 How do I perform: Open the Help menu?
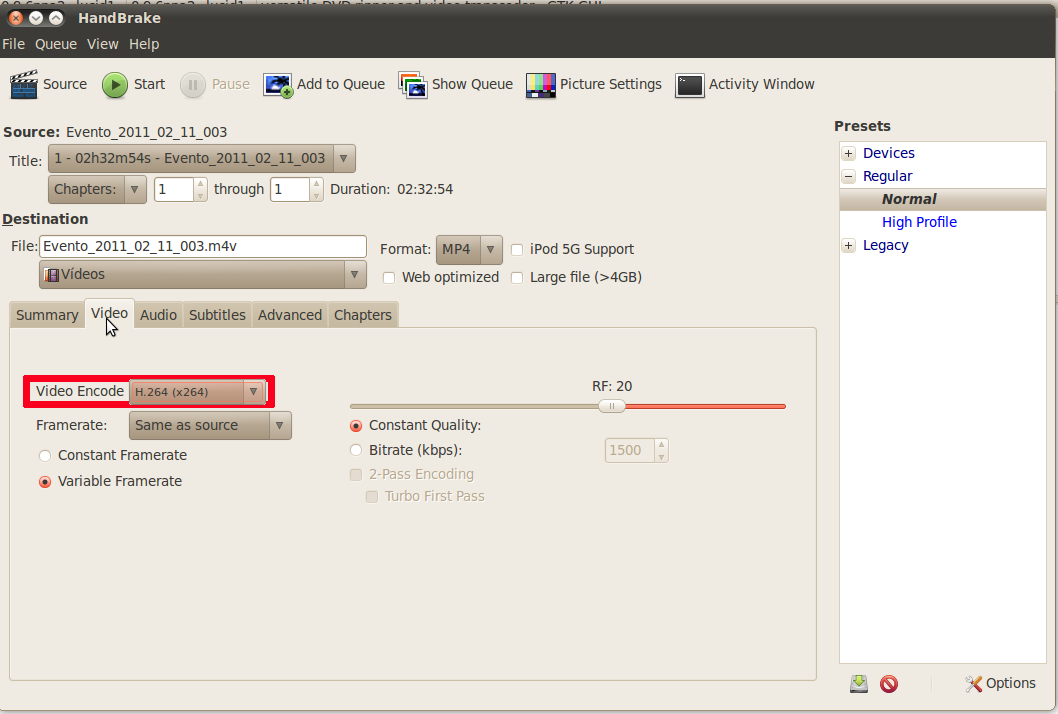pos(144,44)
